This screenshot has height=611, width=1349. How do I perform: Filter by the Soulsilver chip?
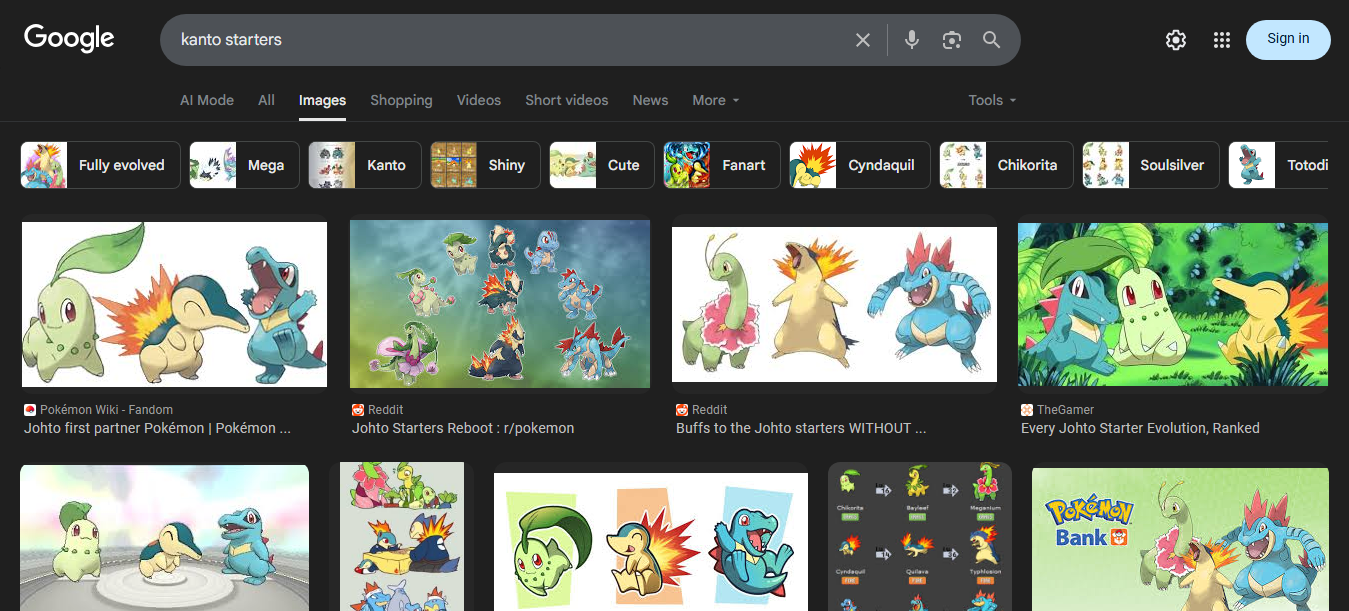pos(1151,165)
